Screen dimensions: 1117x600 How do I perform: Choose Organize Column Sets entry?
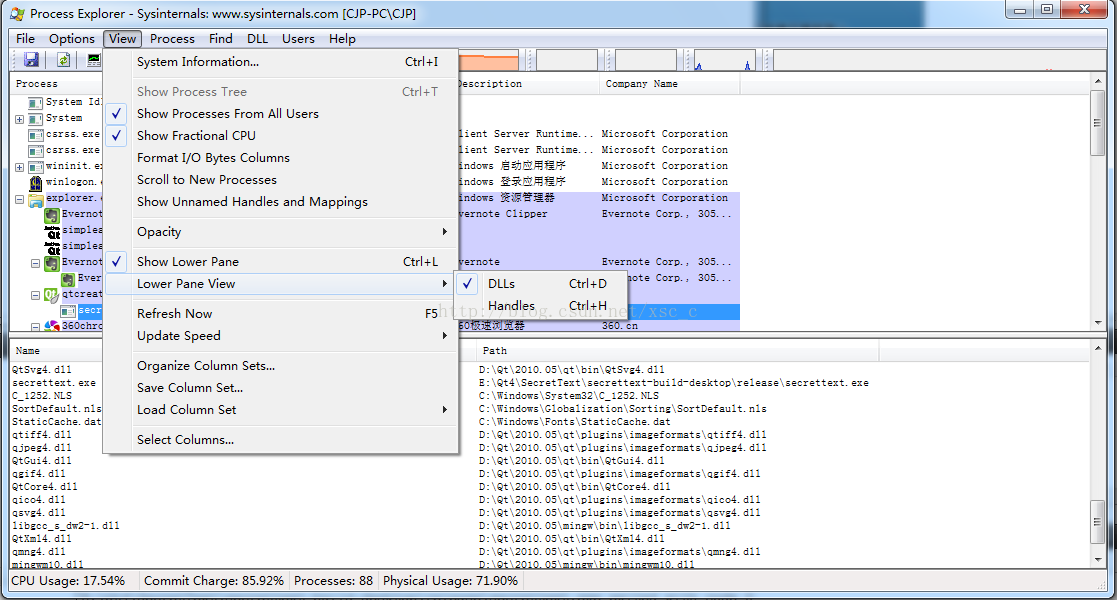click(281, 366)
